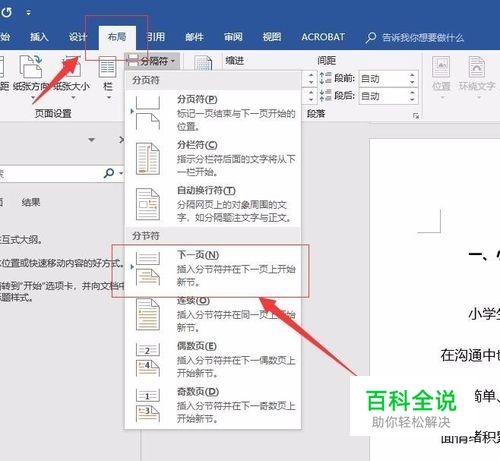The image size is (500, 461).
Task: Open the 审阅 ribbon tab
Action: pos(233,37)
